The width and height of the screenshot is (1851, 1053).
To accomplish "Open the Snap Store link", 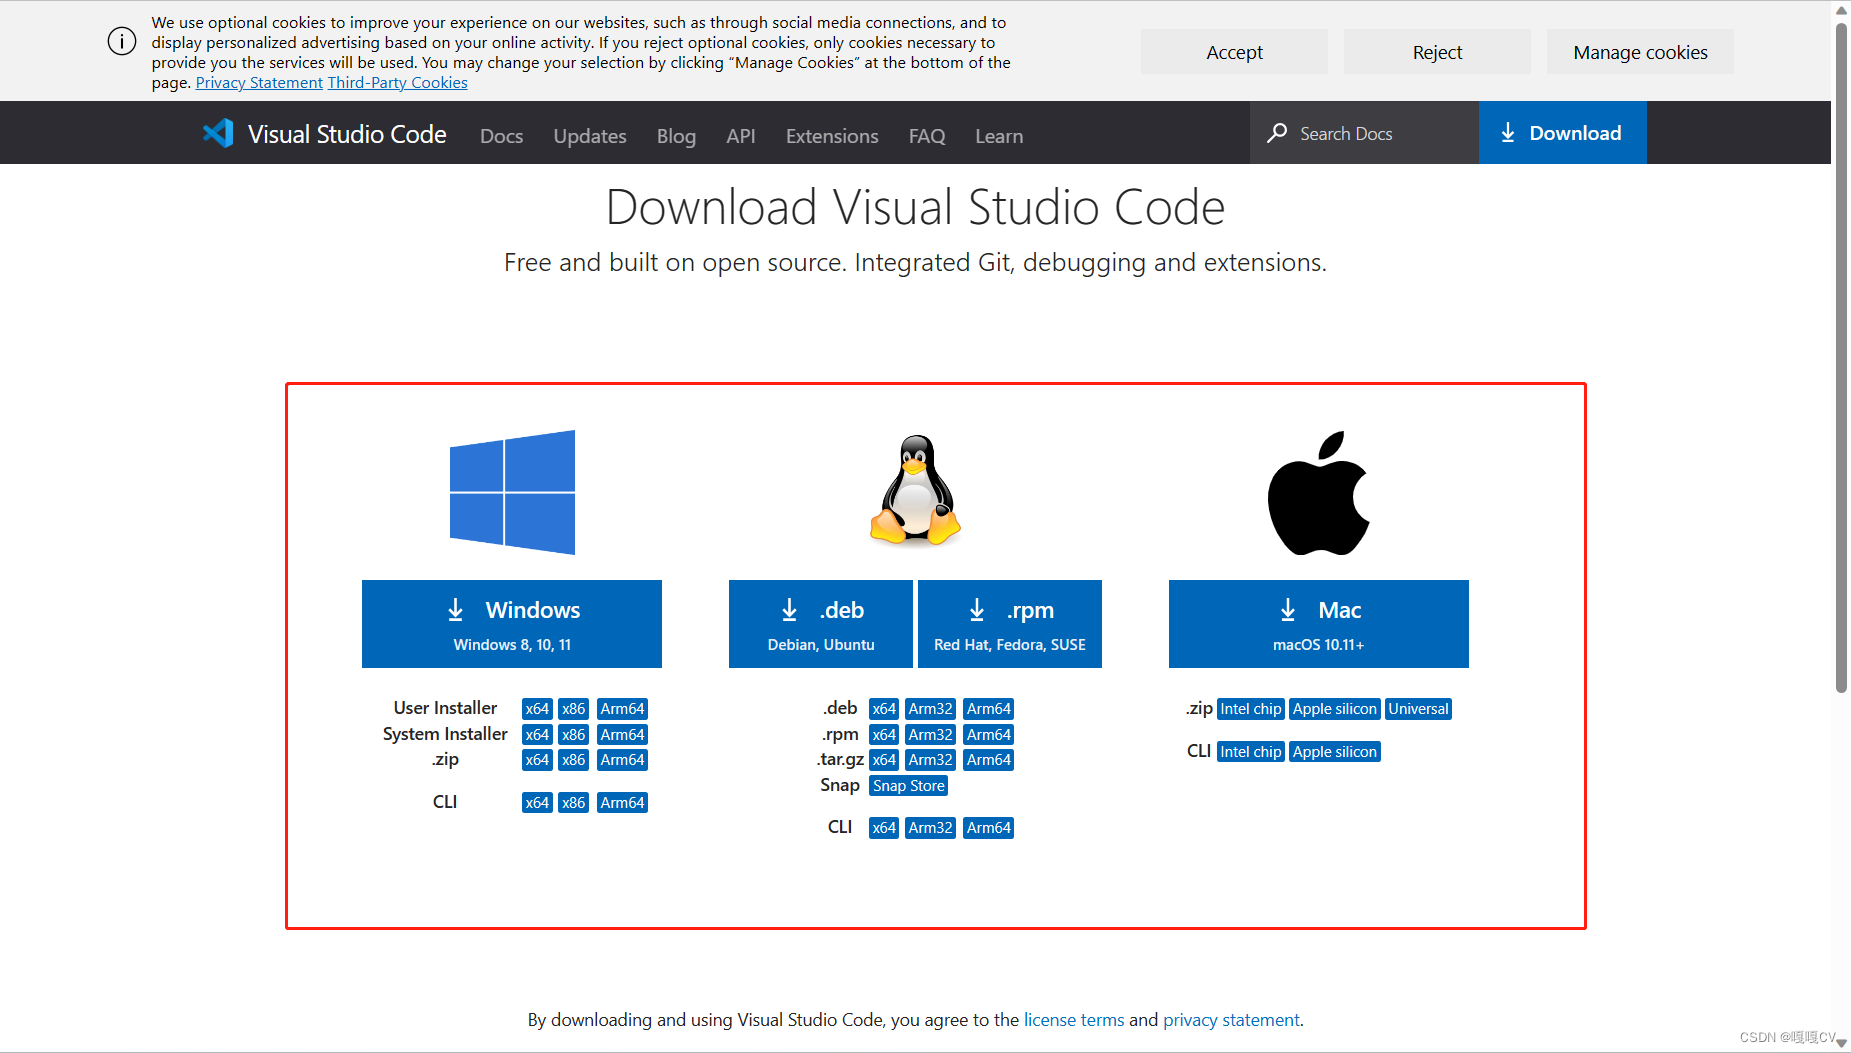I will (908, 786).
